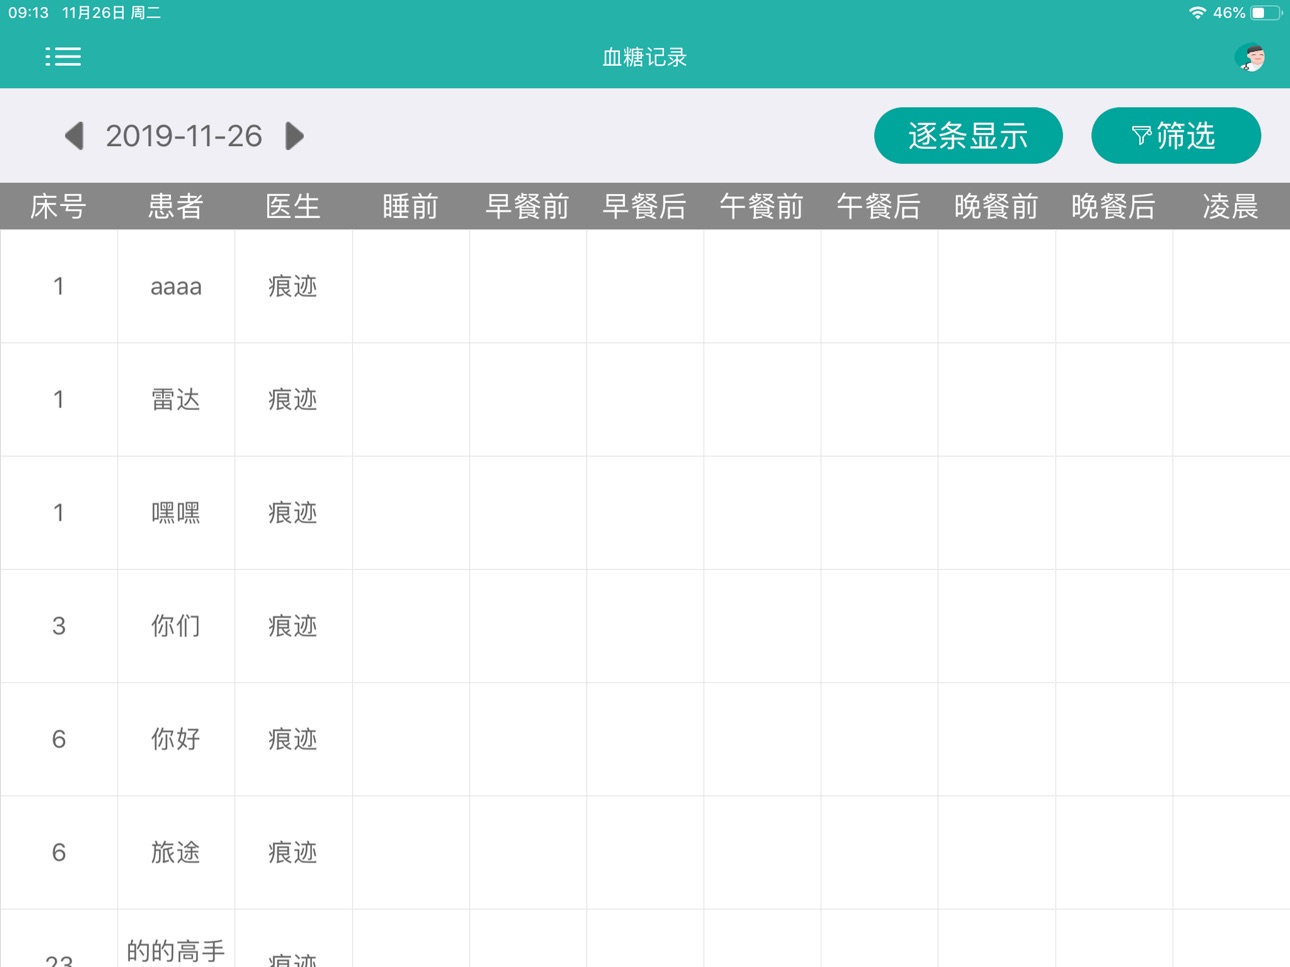Click the 患者 column header
The width and height of the screenshot is (1290, 967).
[176, 206]
